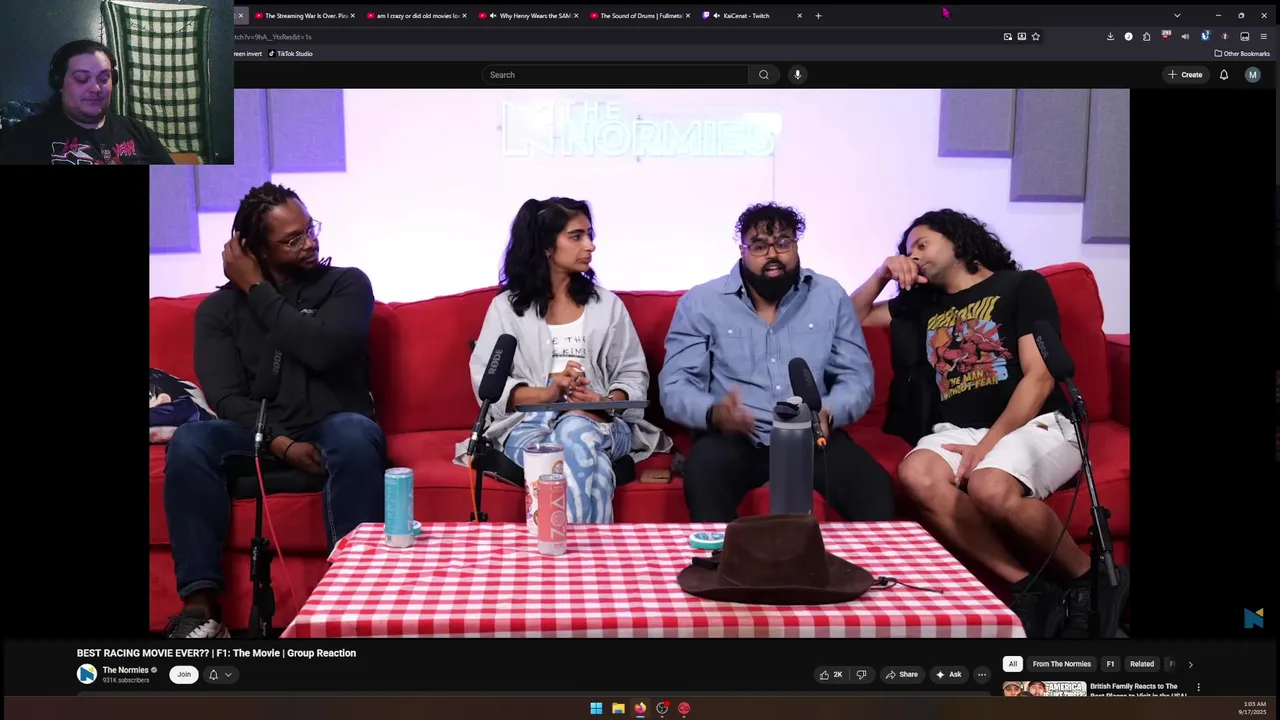The width and height of the screenshot is (1280, 720).
Task: Click the sidebar toggle toolbar icon
Action: pyautogui.click(x=1244, y=37)
